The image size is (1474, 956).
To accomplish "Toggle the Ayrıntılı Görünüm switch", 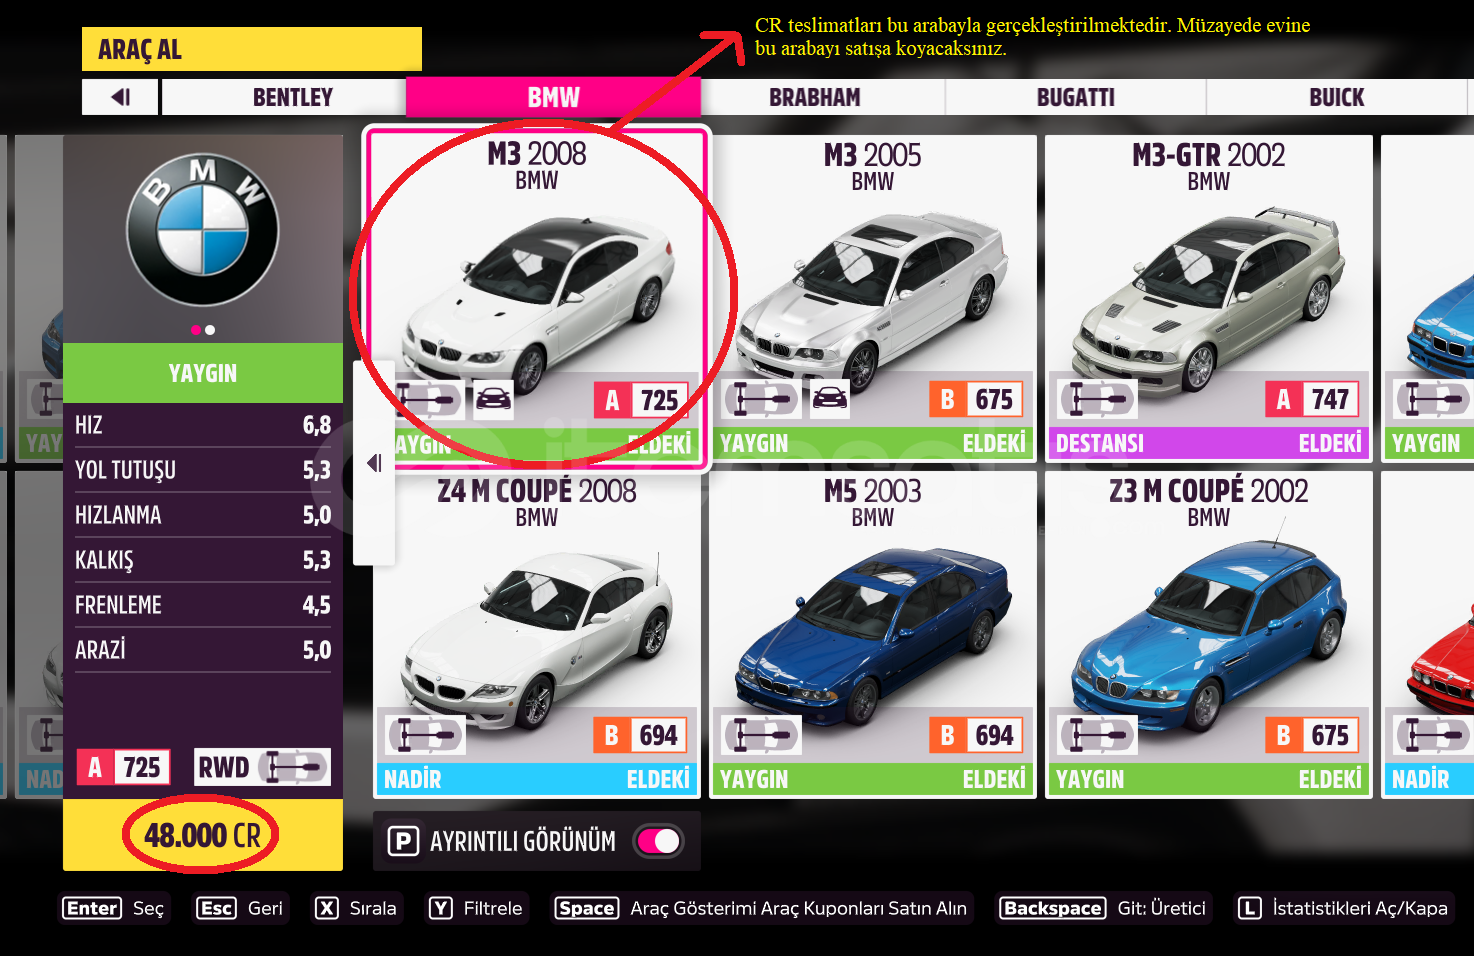I will click(659, 841).
